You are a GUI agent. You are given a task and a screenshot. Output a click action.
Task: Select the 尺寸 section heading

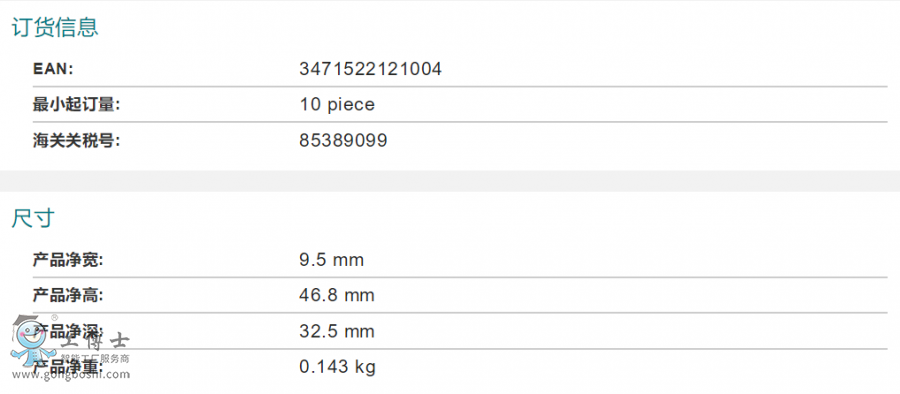click(33, 219)
